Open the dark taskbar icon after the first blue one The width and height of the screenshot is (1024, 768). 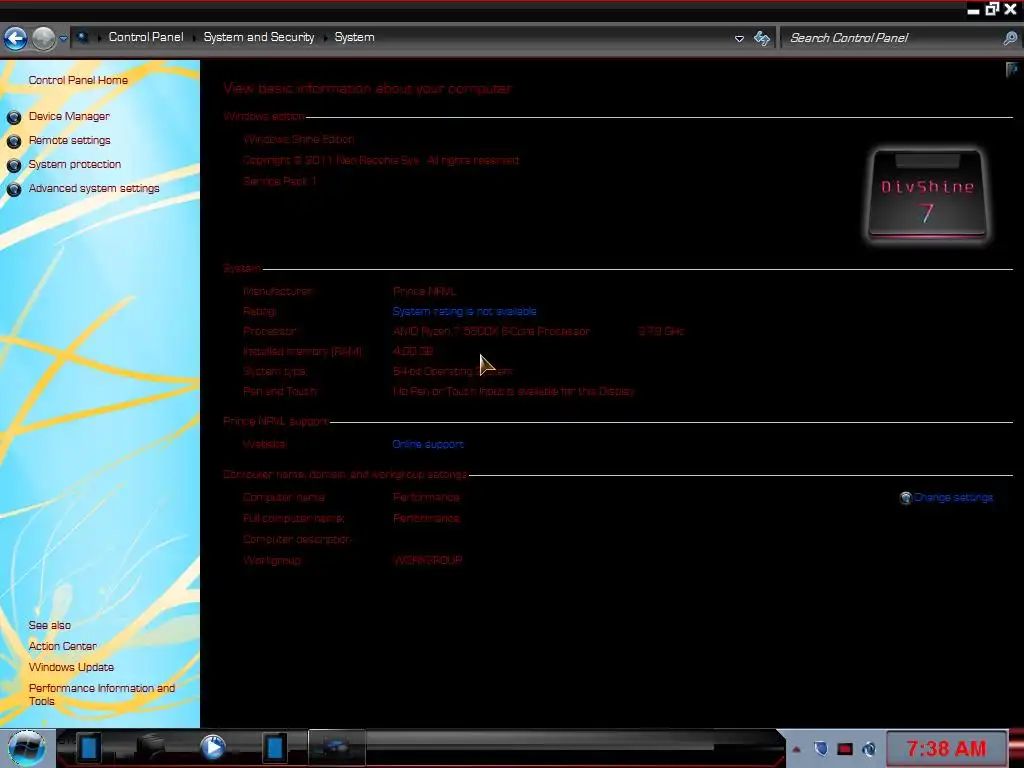tap(151, 748)
